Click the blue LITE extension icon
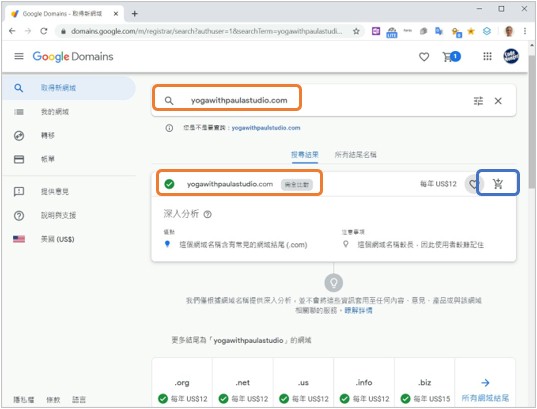 click(x=392, y=32)
